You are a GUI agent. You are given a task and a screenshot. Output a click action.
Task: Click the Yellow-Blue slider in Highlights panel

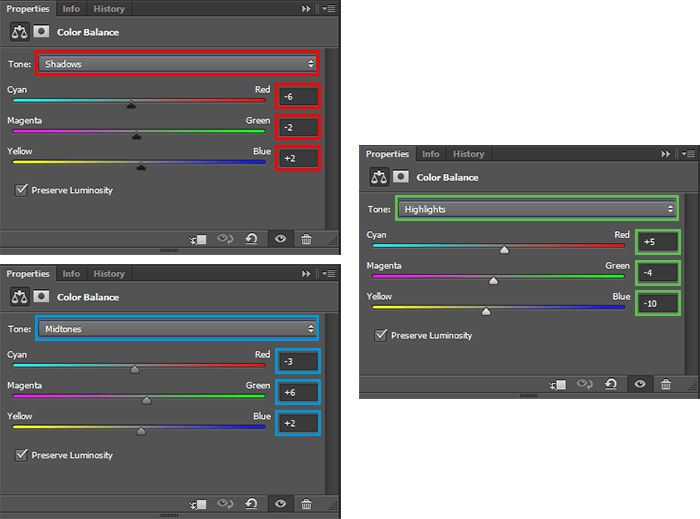[498, 307]
